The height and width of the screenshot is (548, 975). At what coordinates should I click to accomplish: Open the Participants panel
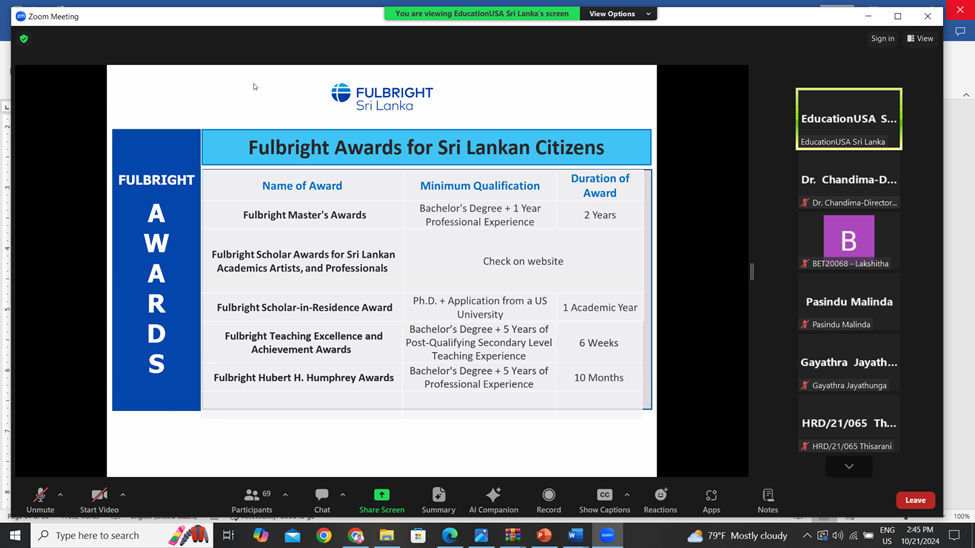tap(252, 500)
